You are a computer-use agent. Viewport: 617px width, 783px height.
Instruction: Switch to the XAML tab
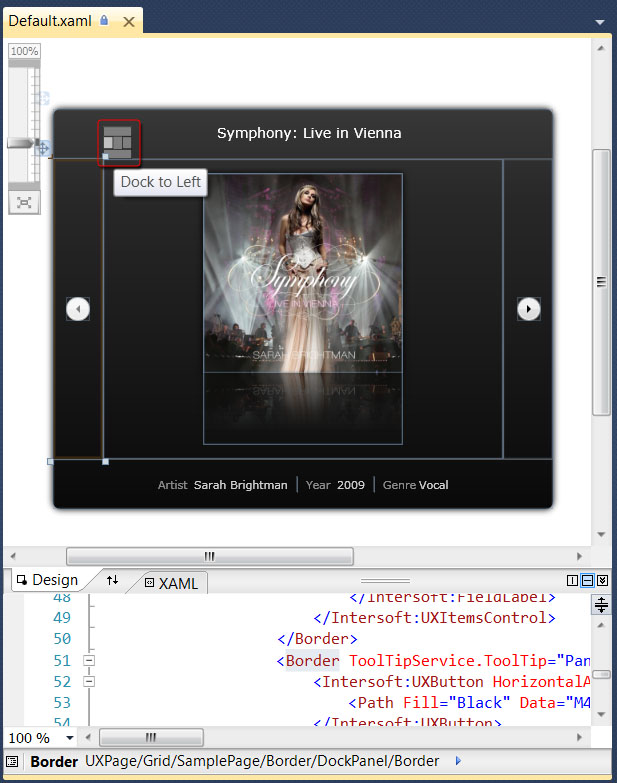[171, 582]
